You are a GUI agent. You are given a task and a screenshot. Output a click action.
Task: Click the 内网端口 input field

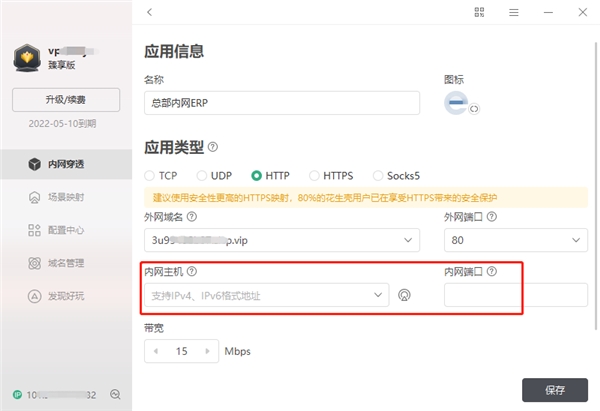click(516, 295)
